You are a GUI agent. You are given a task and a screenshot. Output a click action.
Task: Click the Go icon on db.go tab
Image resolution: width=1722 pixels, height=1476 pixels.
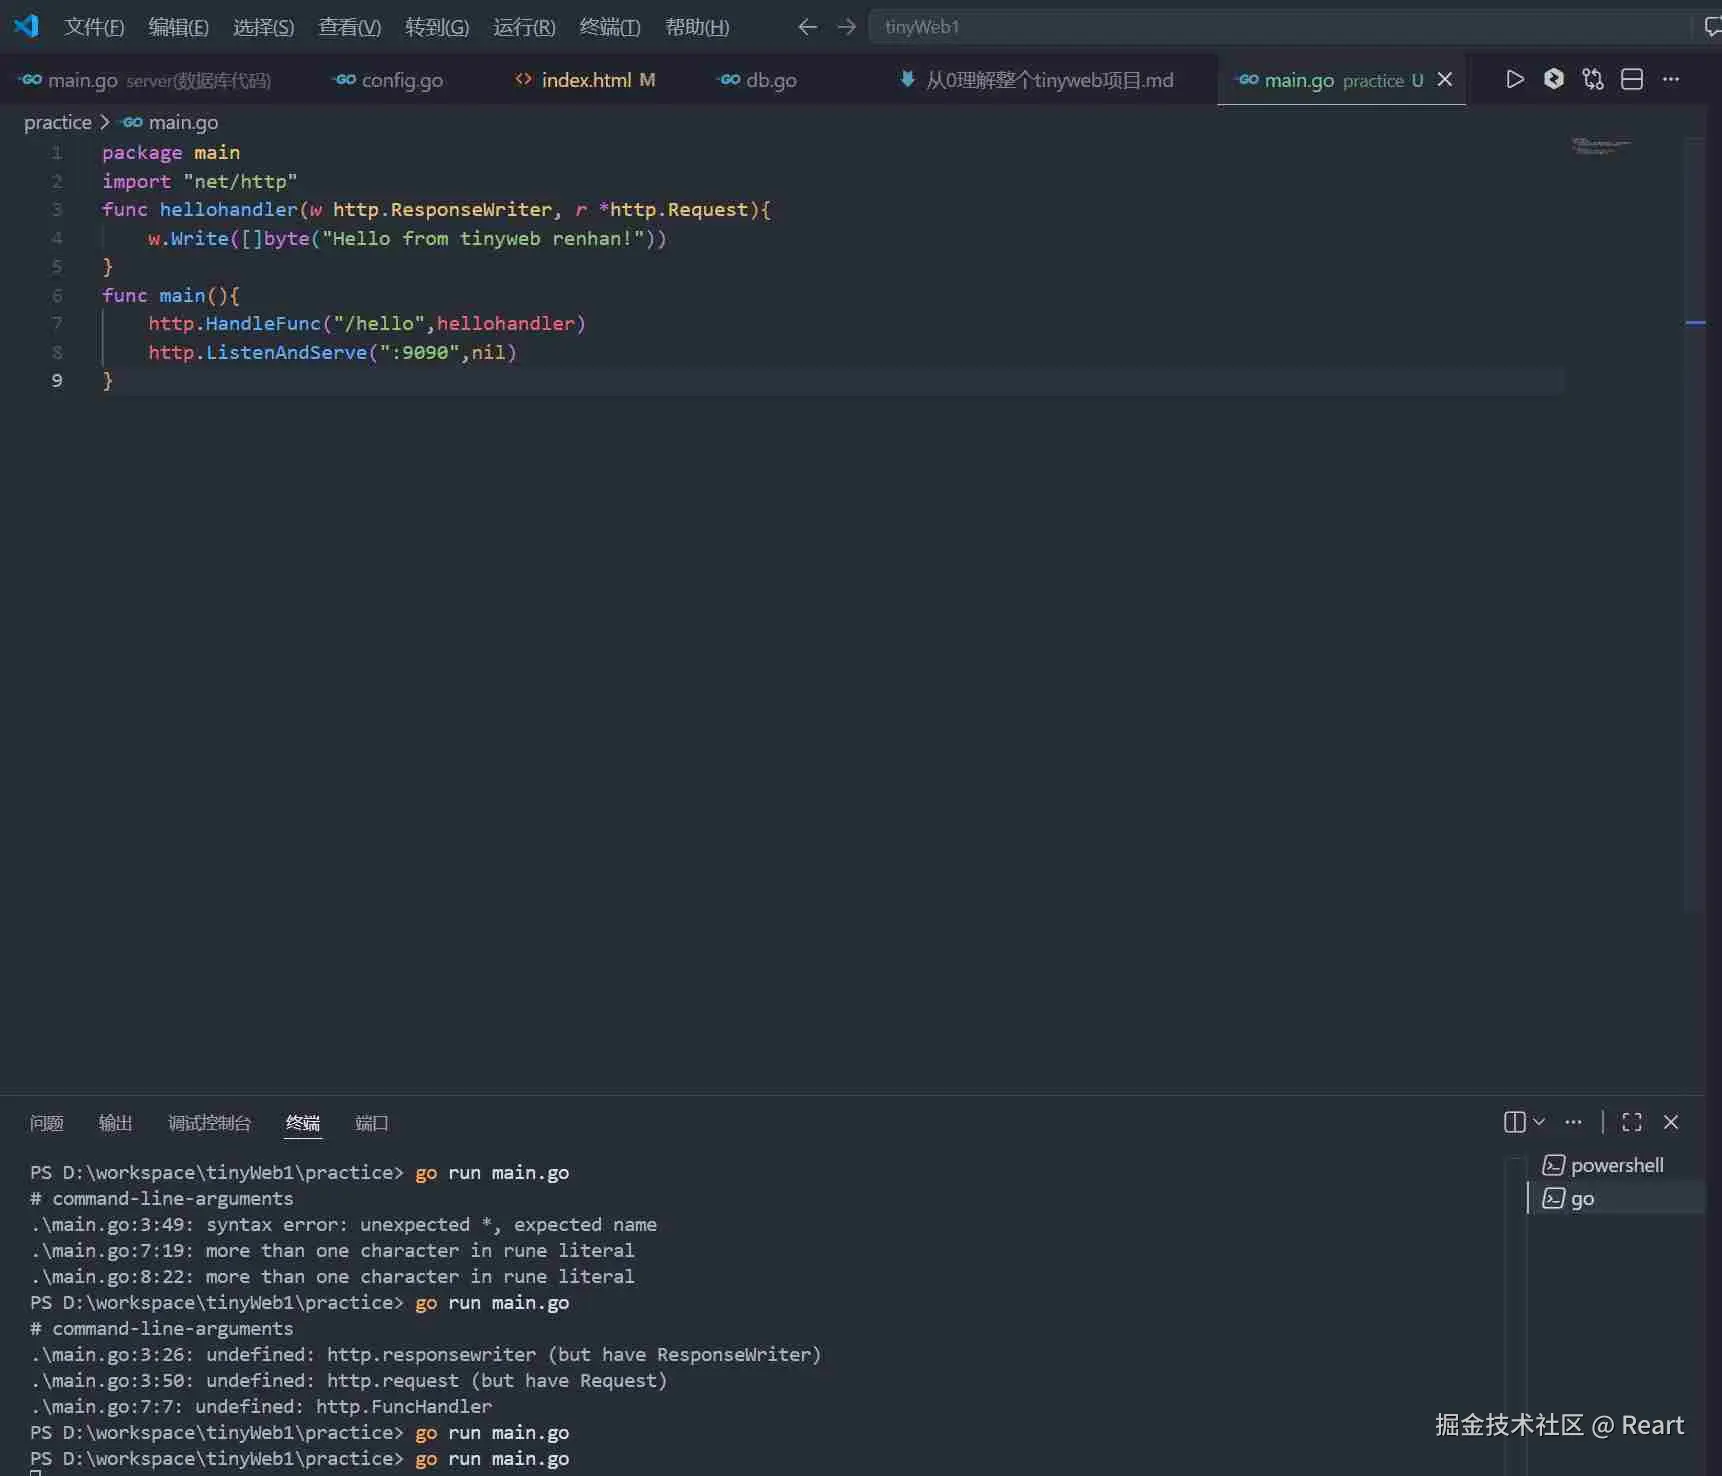tap(729, 79)
